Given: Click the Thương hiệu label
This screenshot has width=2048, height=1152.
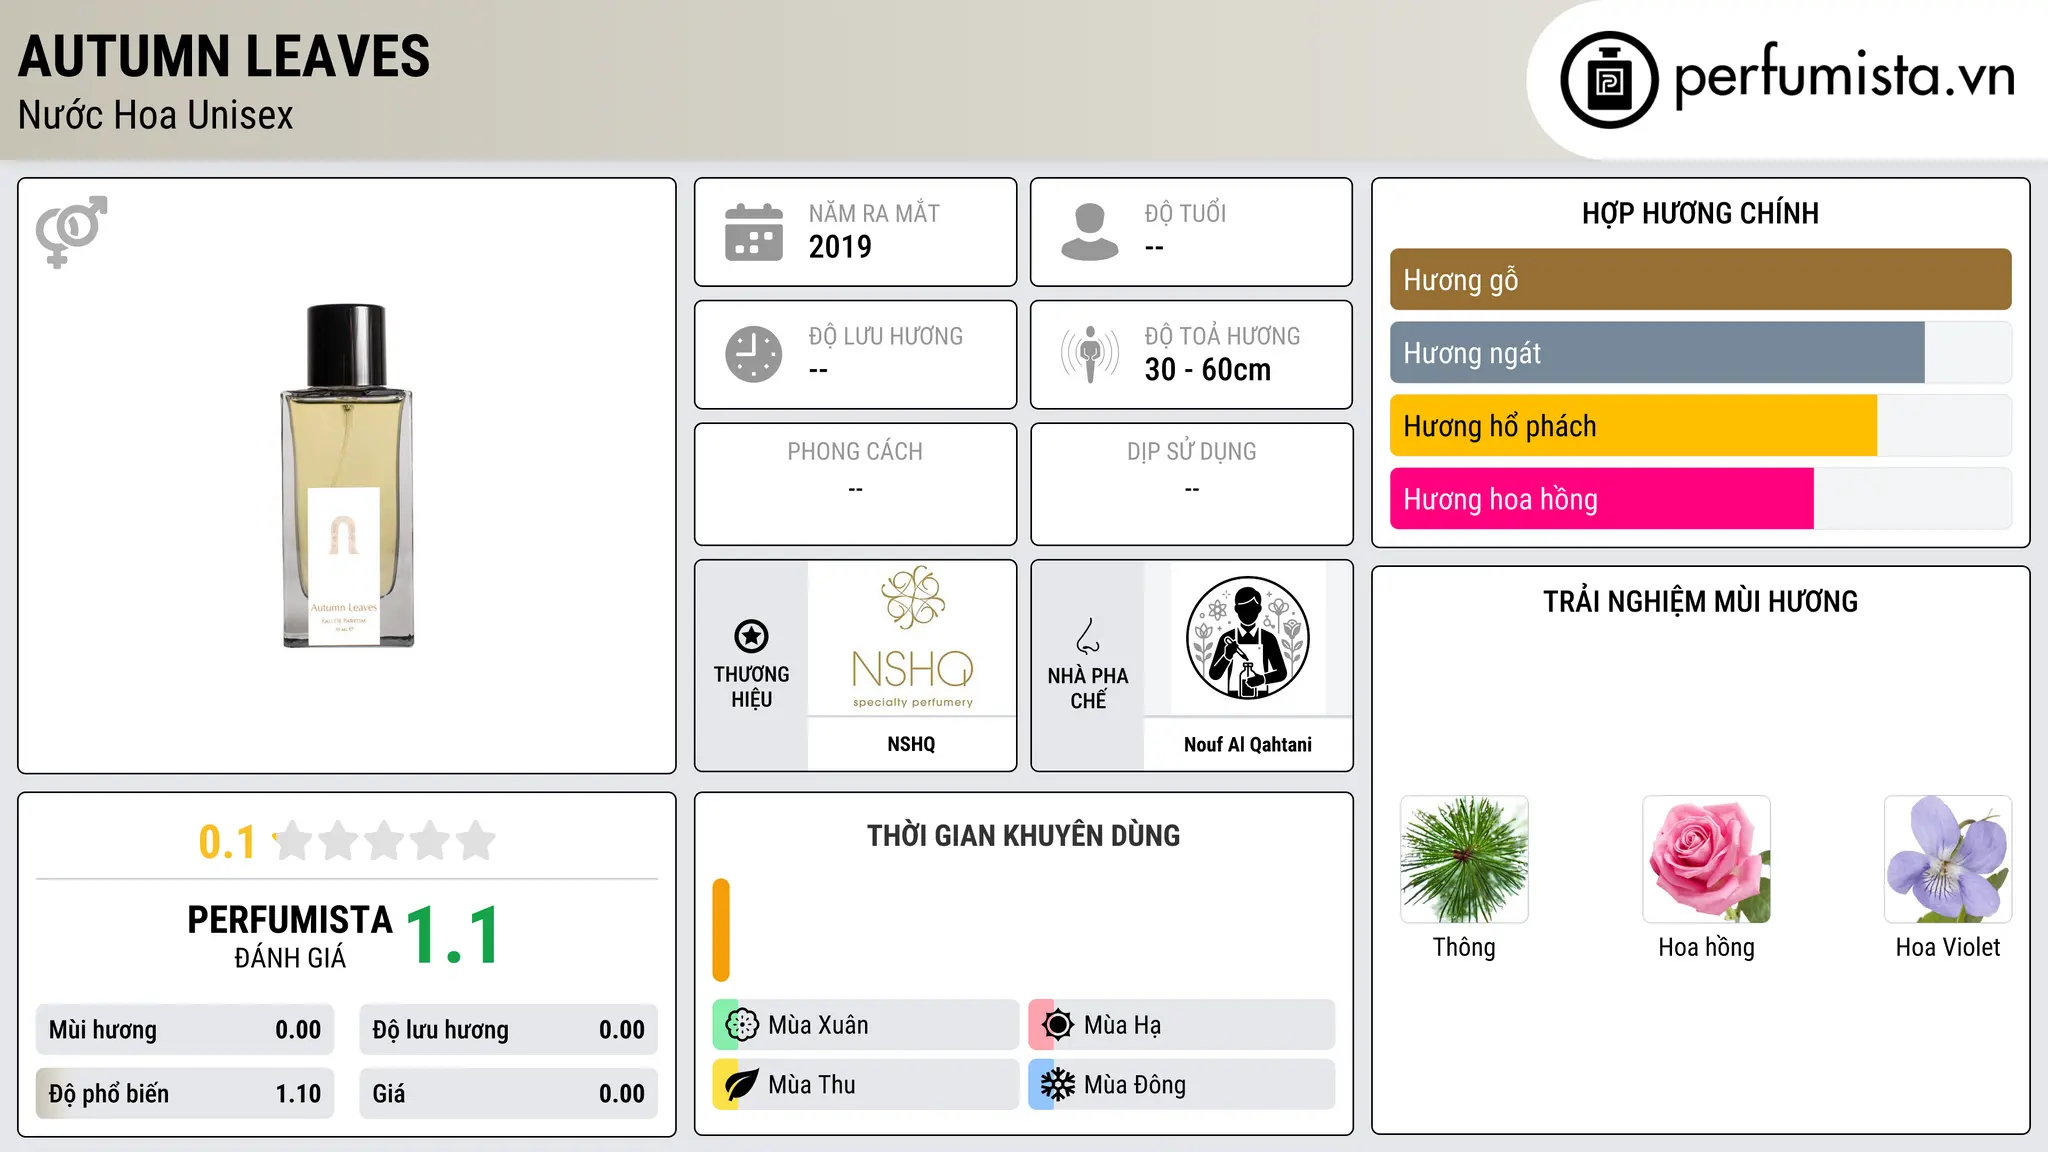Looking at the screenshot, I should click(751, 686).
